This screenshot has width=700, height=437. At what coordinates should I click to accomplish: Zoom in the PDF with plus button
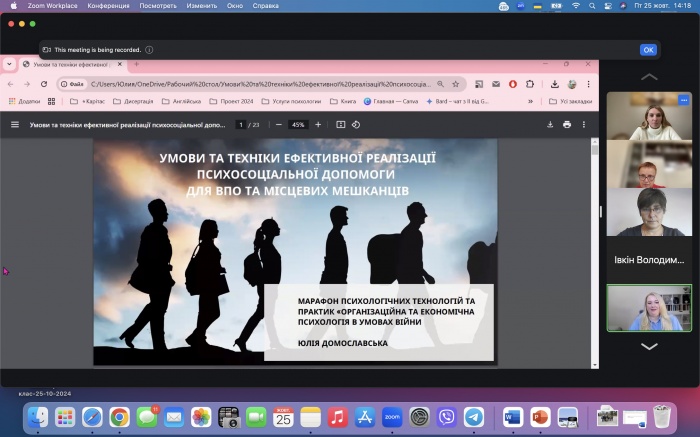[x=318, y=125]
